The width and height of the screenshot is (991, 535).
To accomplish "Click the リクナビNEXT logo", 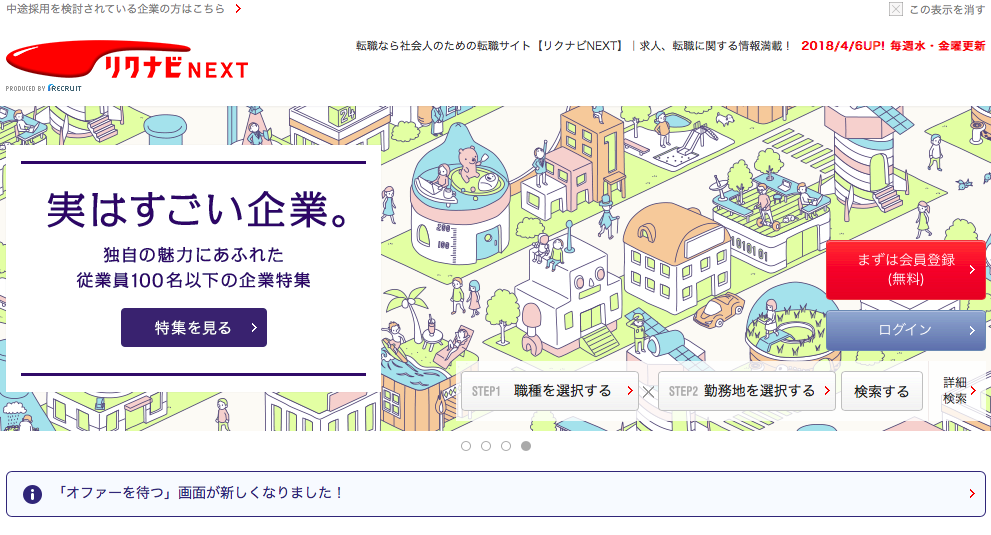I will [127, 61].
